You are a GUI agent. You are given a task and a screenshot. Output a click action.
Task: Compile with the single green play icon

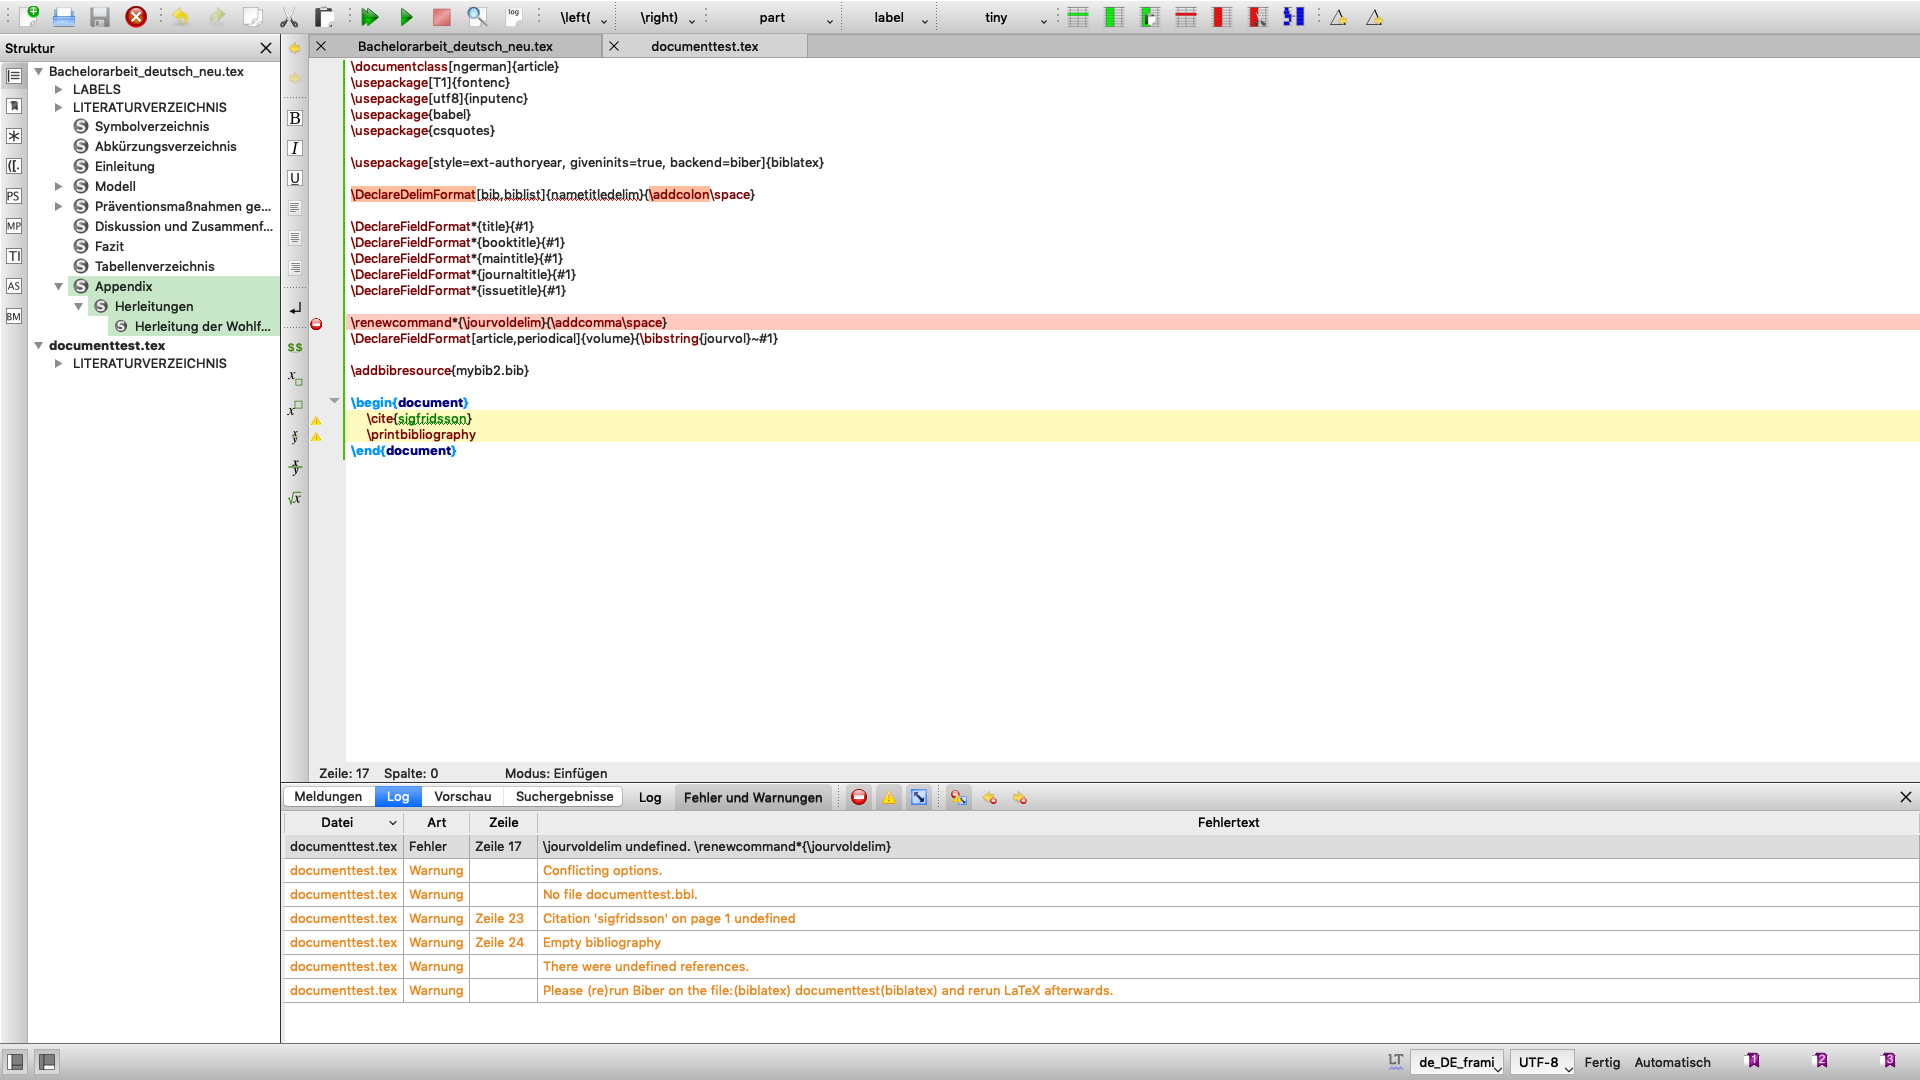(406, 16)
